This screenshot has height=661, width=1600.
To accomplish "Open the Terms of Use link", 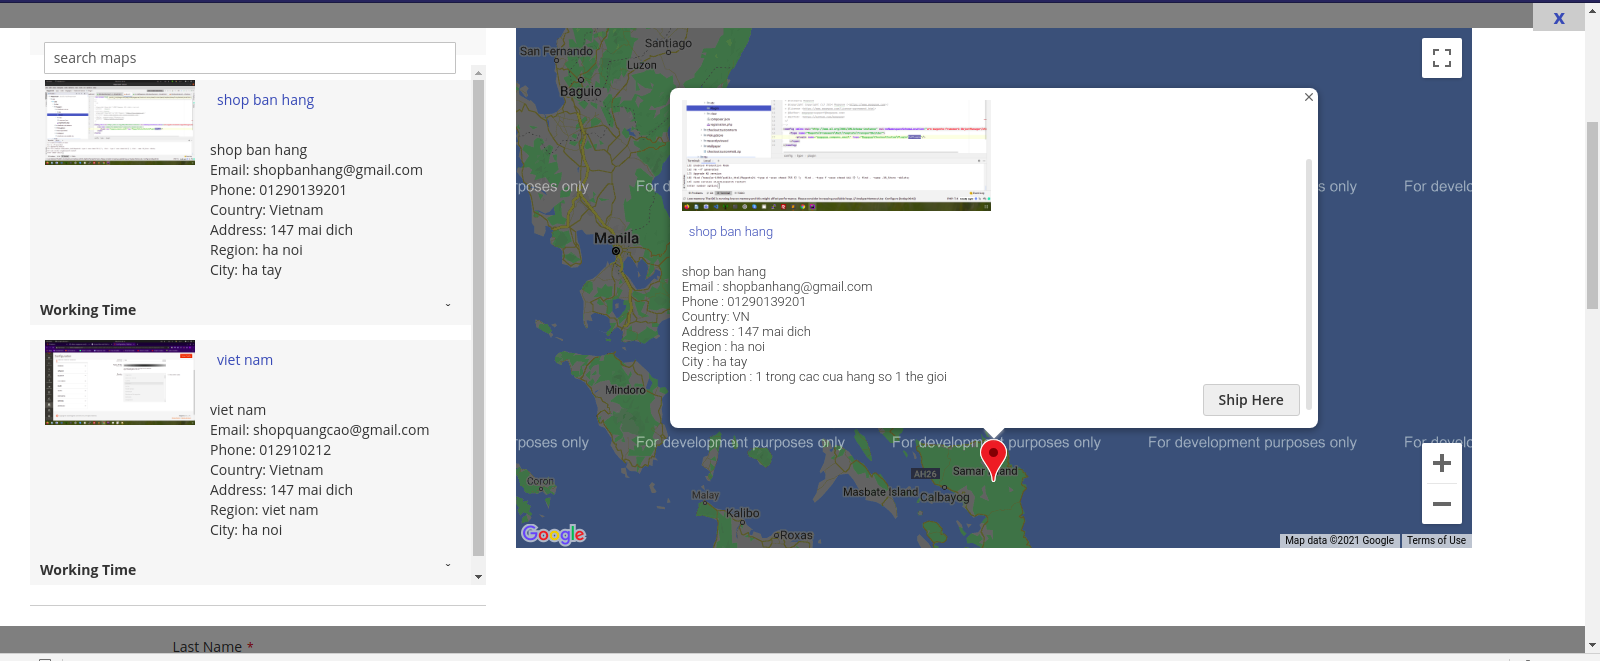I will (1436, 541).
